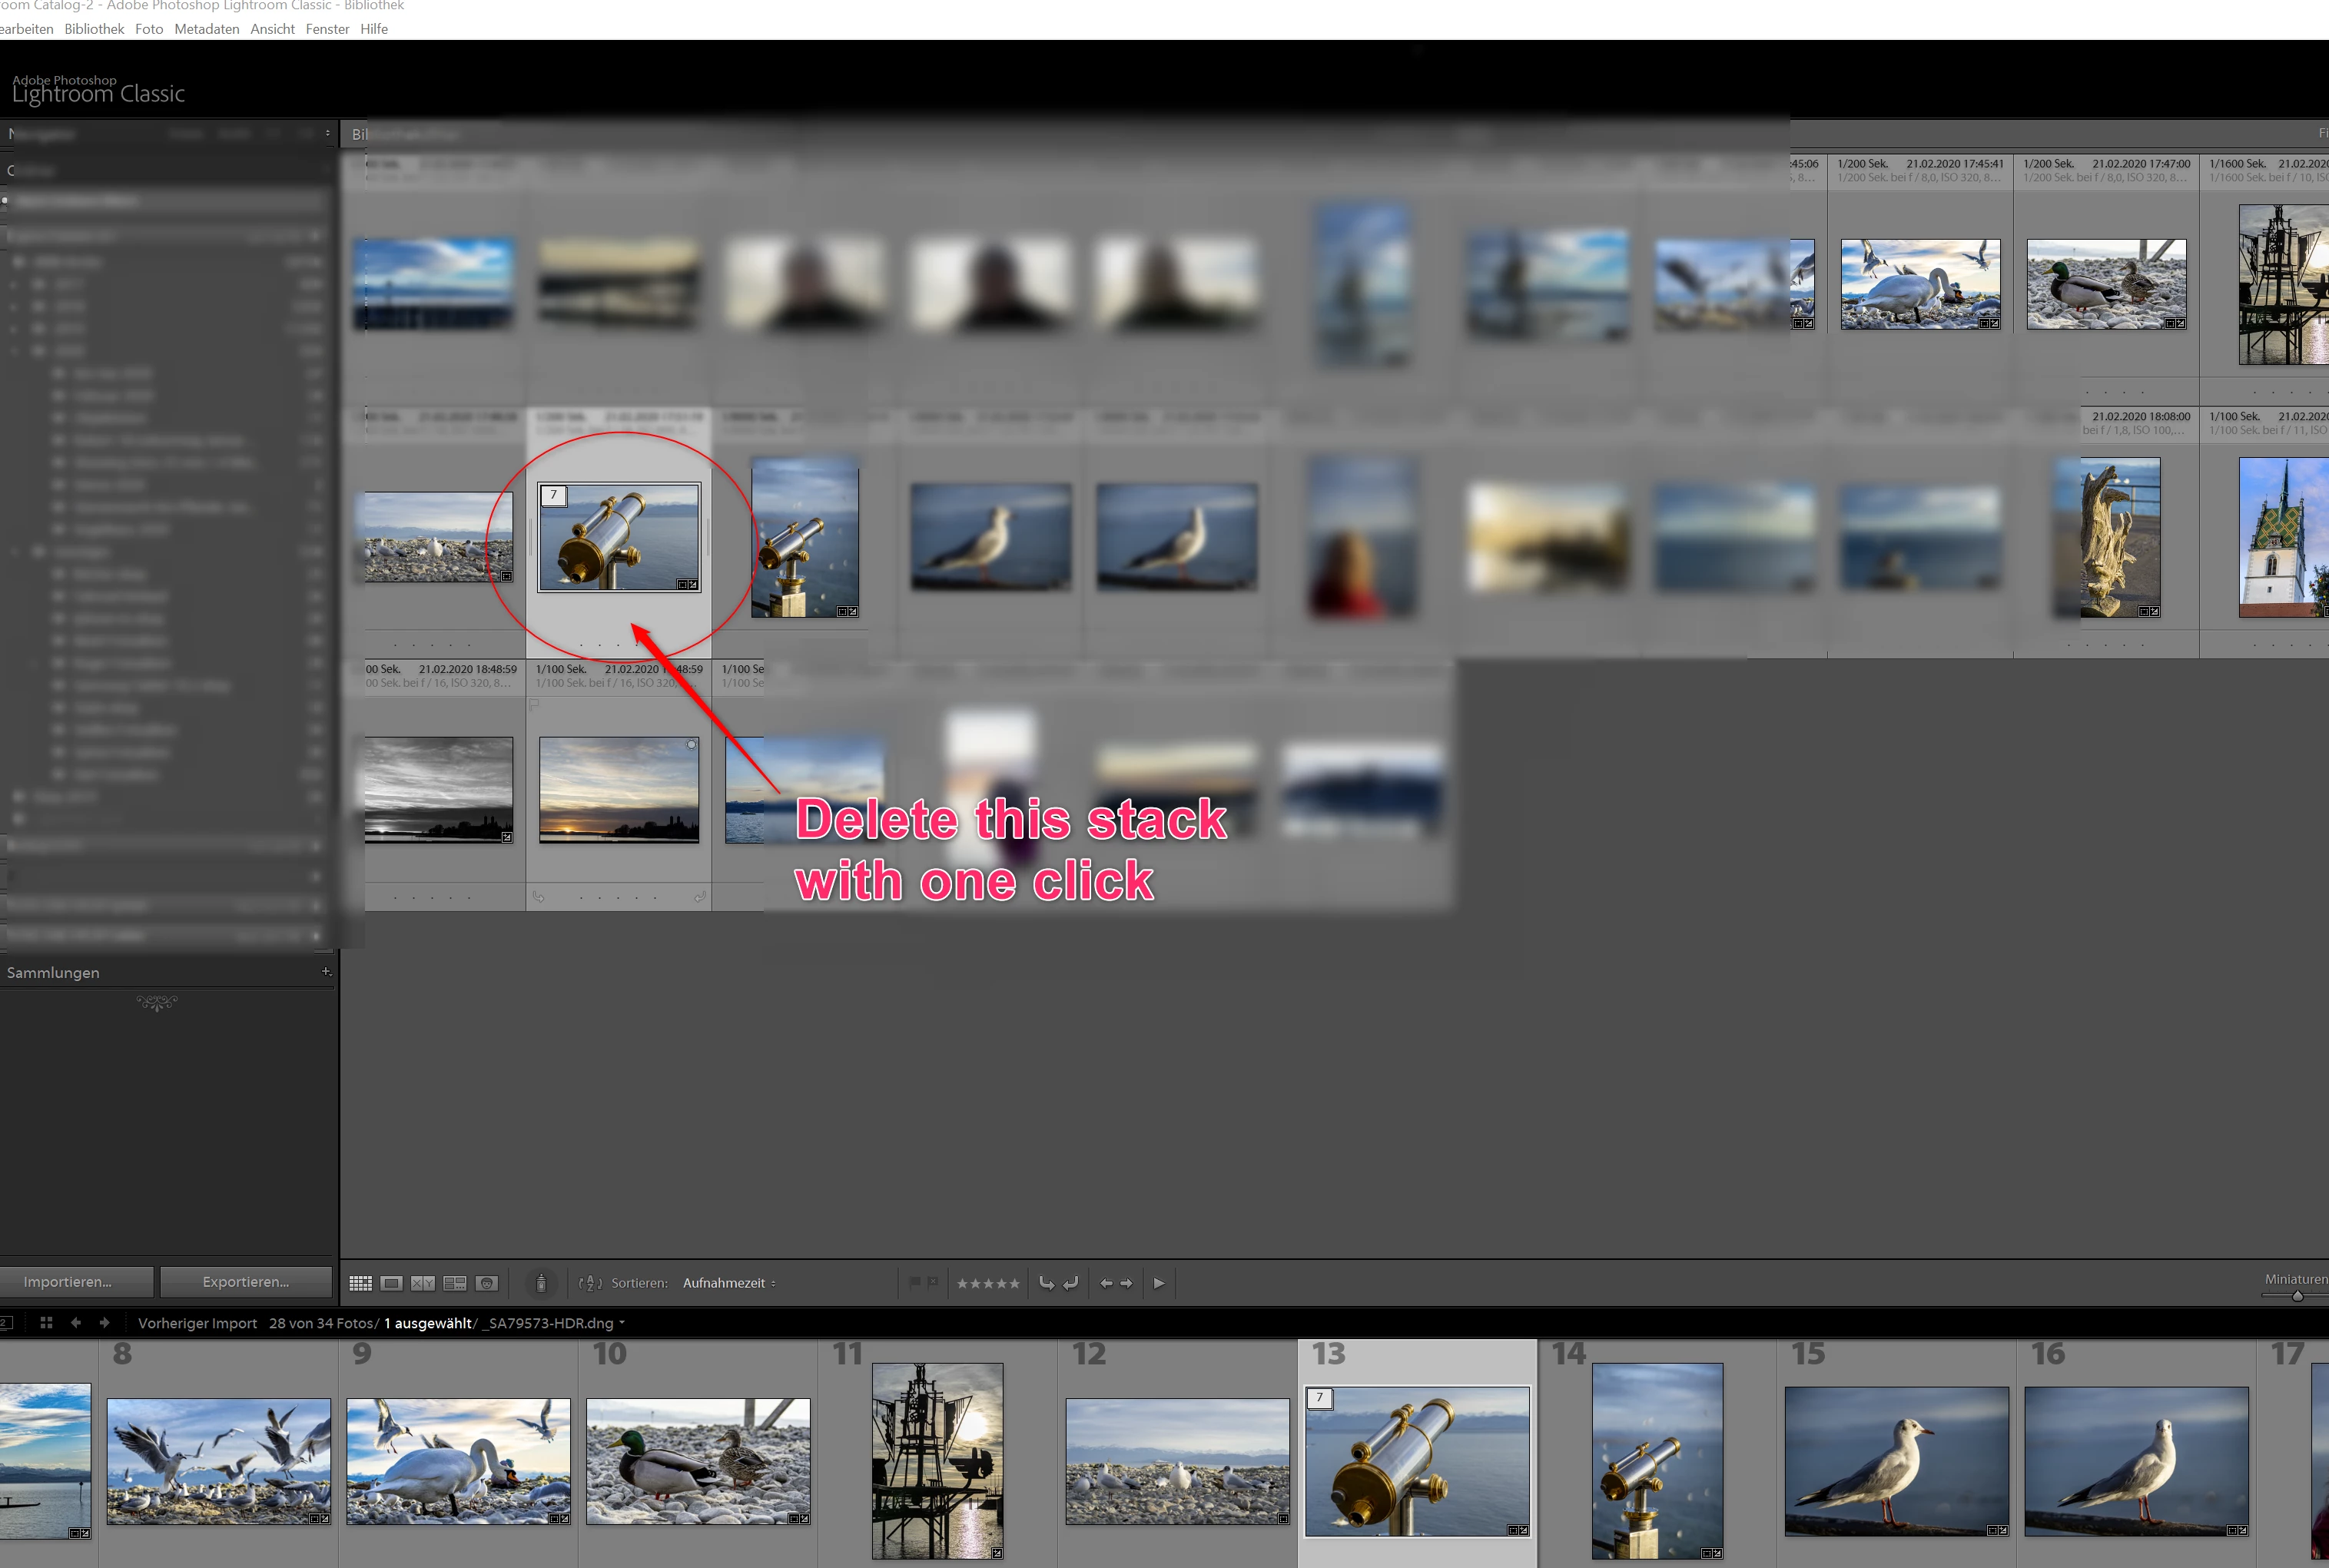This screenshot has height=1568, width=2329.
Task: Add new collection with Sammlungen plus
Action: [x=326, y=972]
